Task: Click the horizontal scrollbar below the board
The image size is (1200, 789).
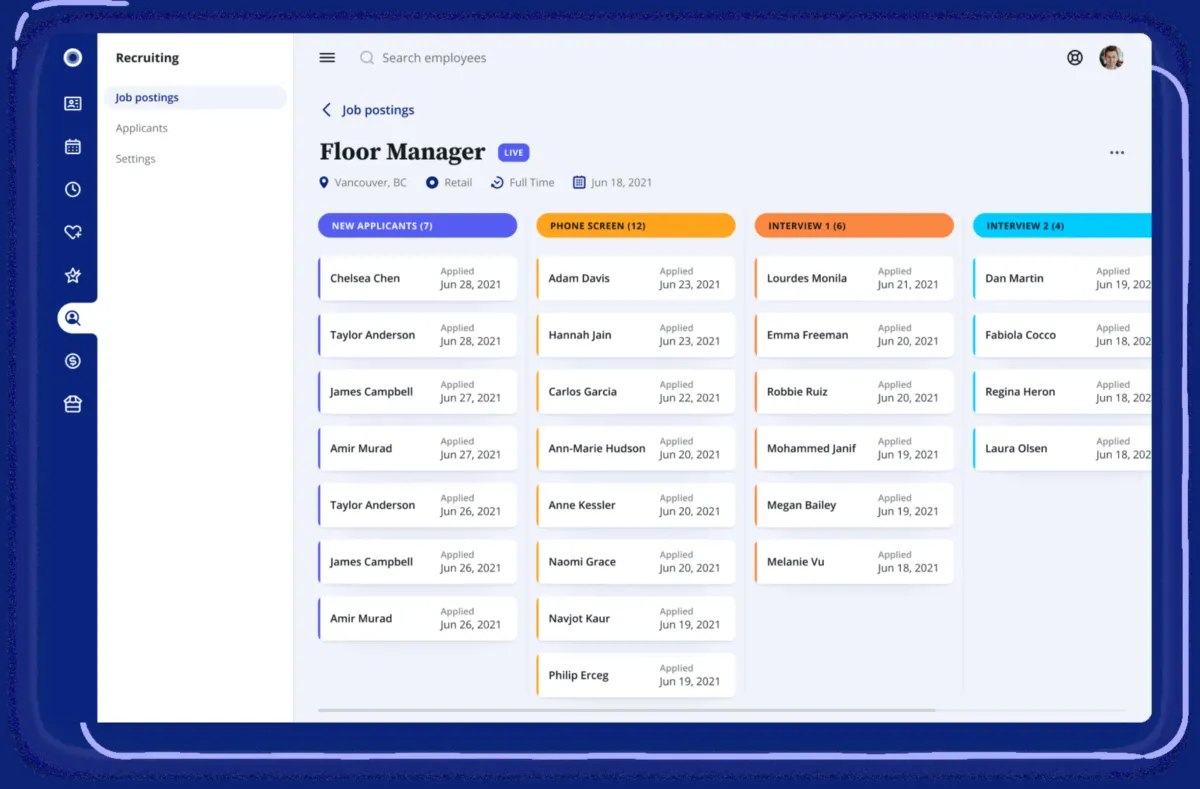Action: (626, 710)
